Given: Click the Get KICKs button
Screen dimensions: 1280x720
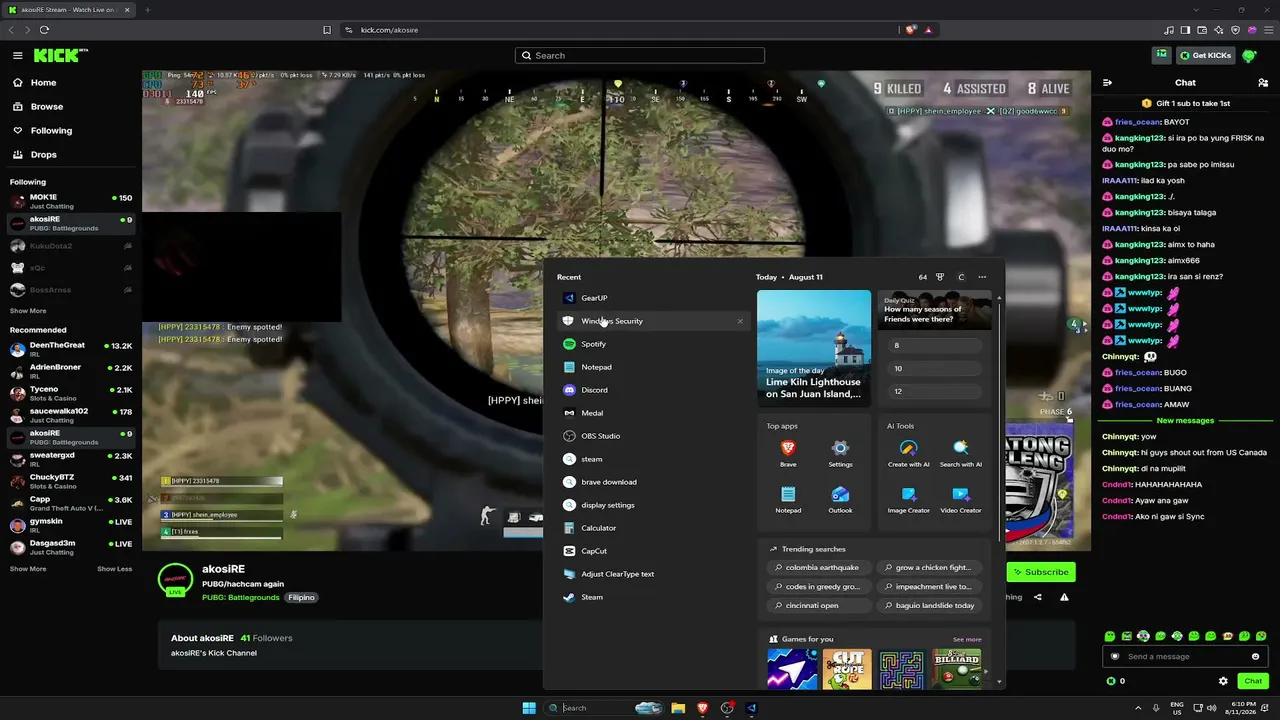Looking at the screenshot, I should [1205, 55].
